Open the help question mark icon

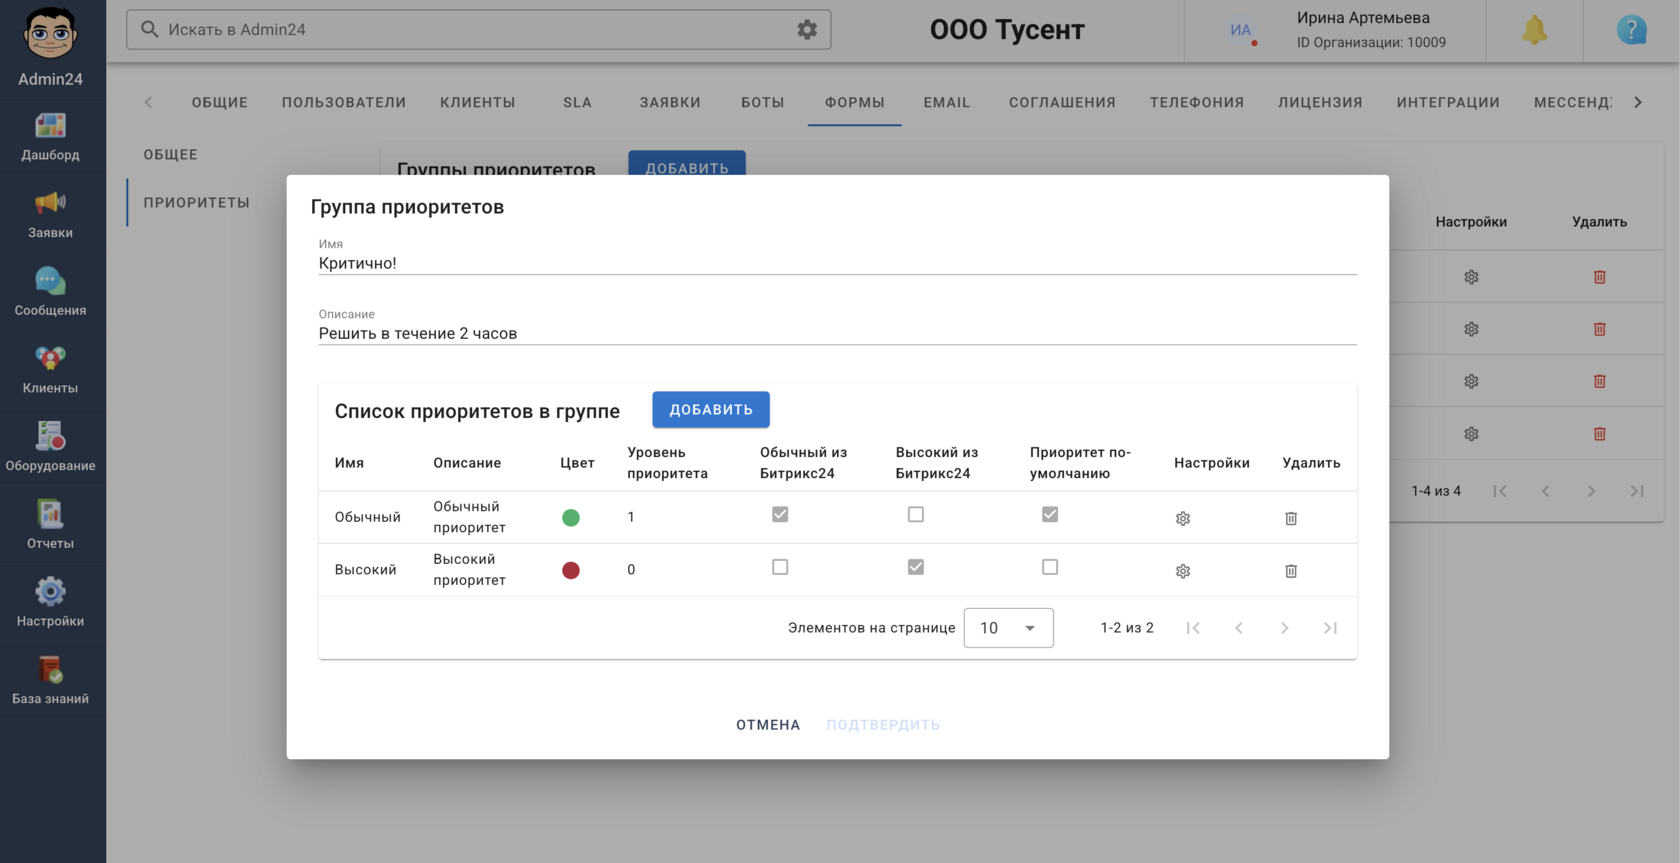[1631, 30]
